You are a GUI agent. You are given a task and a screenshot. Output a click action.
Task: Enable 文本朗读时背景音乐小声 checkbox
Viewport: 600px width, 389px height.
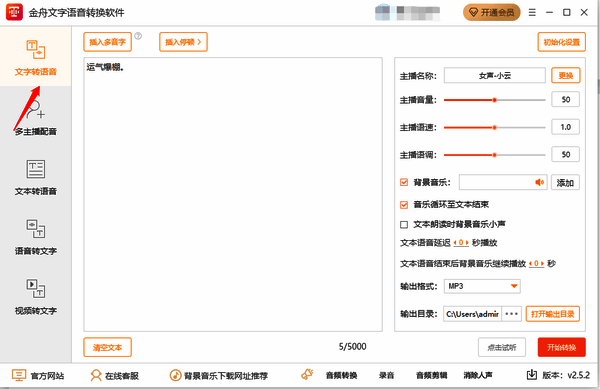point(404,225)
